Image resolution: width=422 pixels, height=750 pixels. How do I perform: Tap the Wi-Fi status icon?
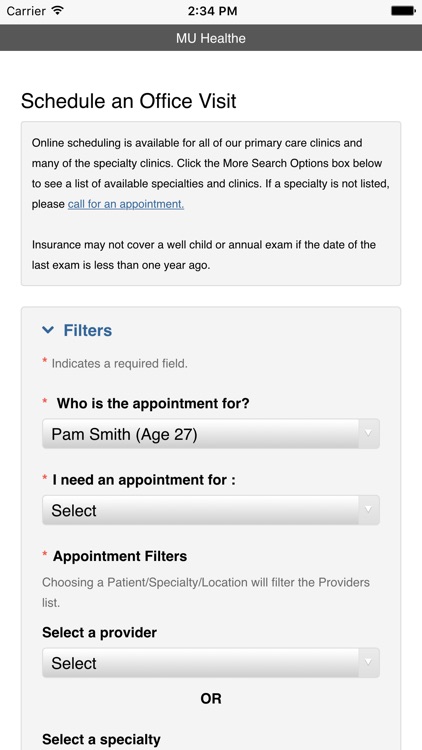[58, 11]
